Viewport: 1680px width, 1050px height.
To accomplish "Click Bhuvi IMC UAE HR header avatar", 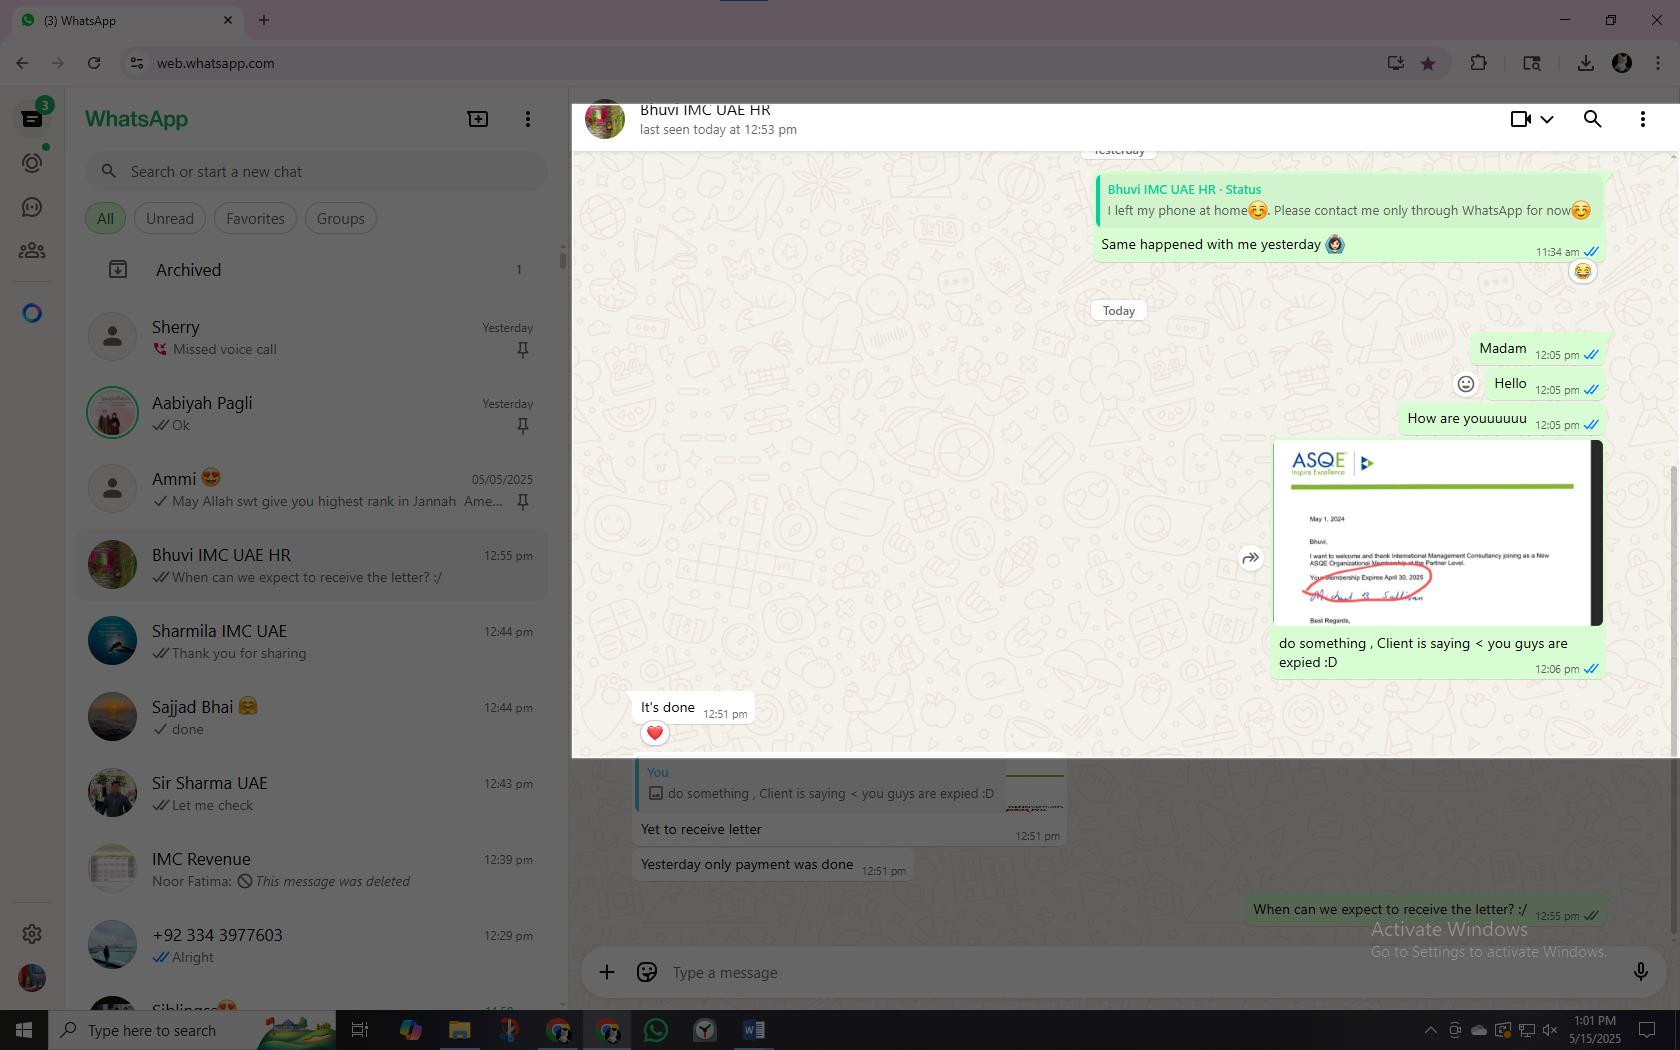I will (x=605, y=119).
